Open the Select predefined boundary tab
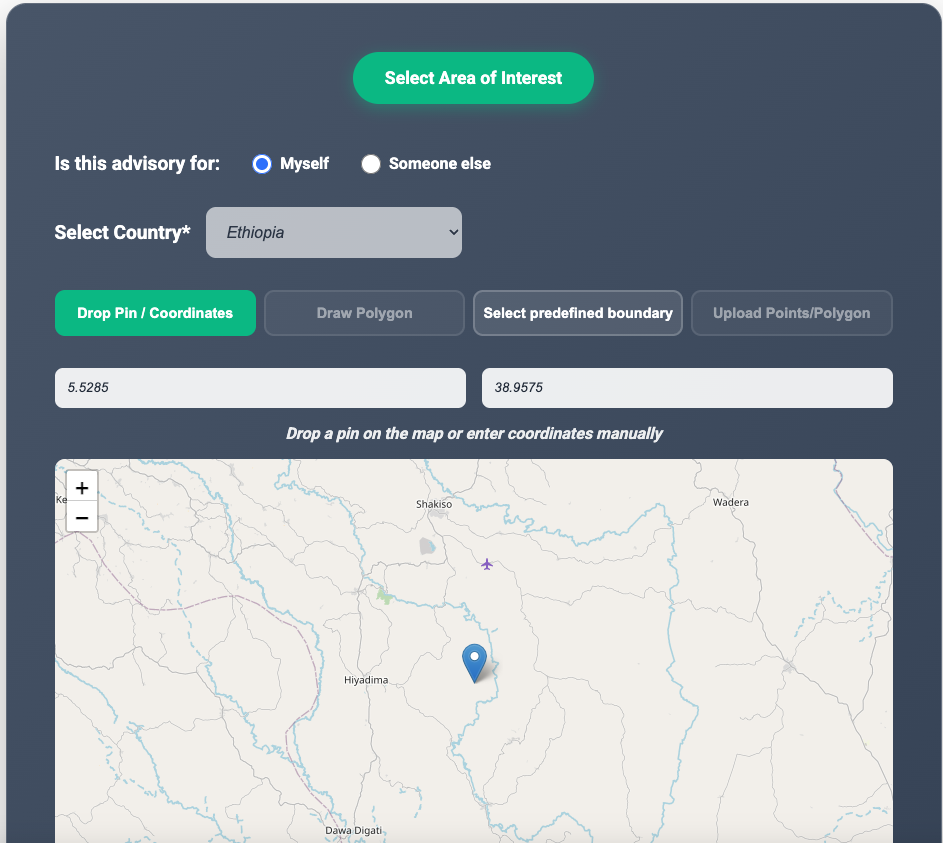The image size is (943, 843). [578, 313]
